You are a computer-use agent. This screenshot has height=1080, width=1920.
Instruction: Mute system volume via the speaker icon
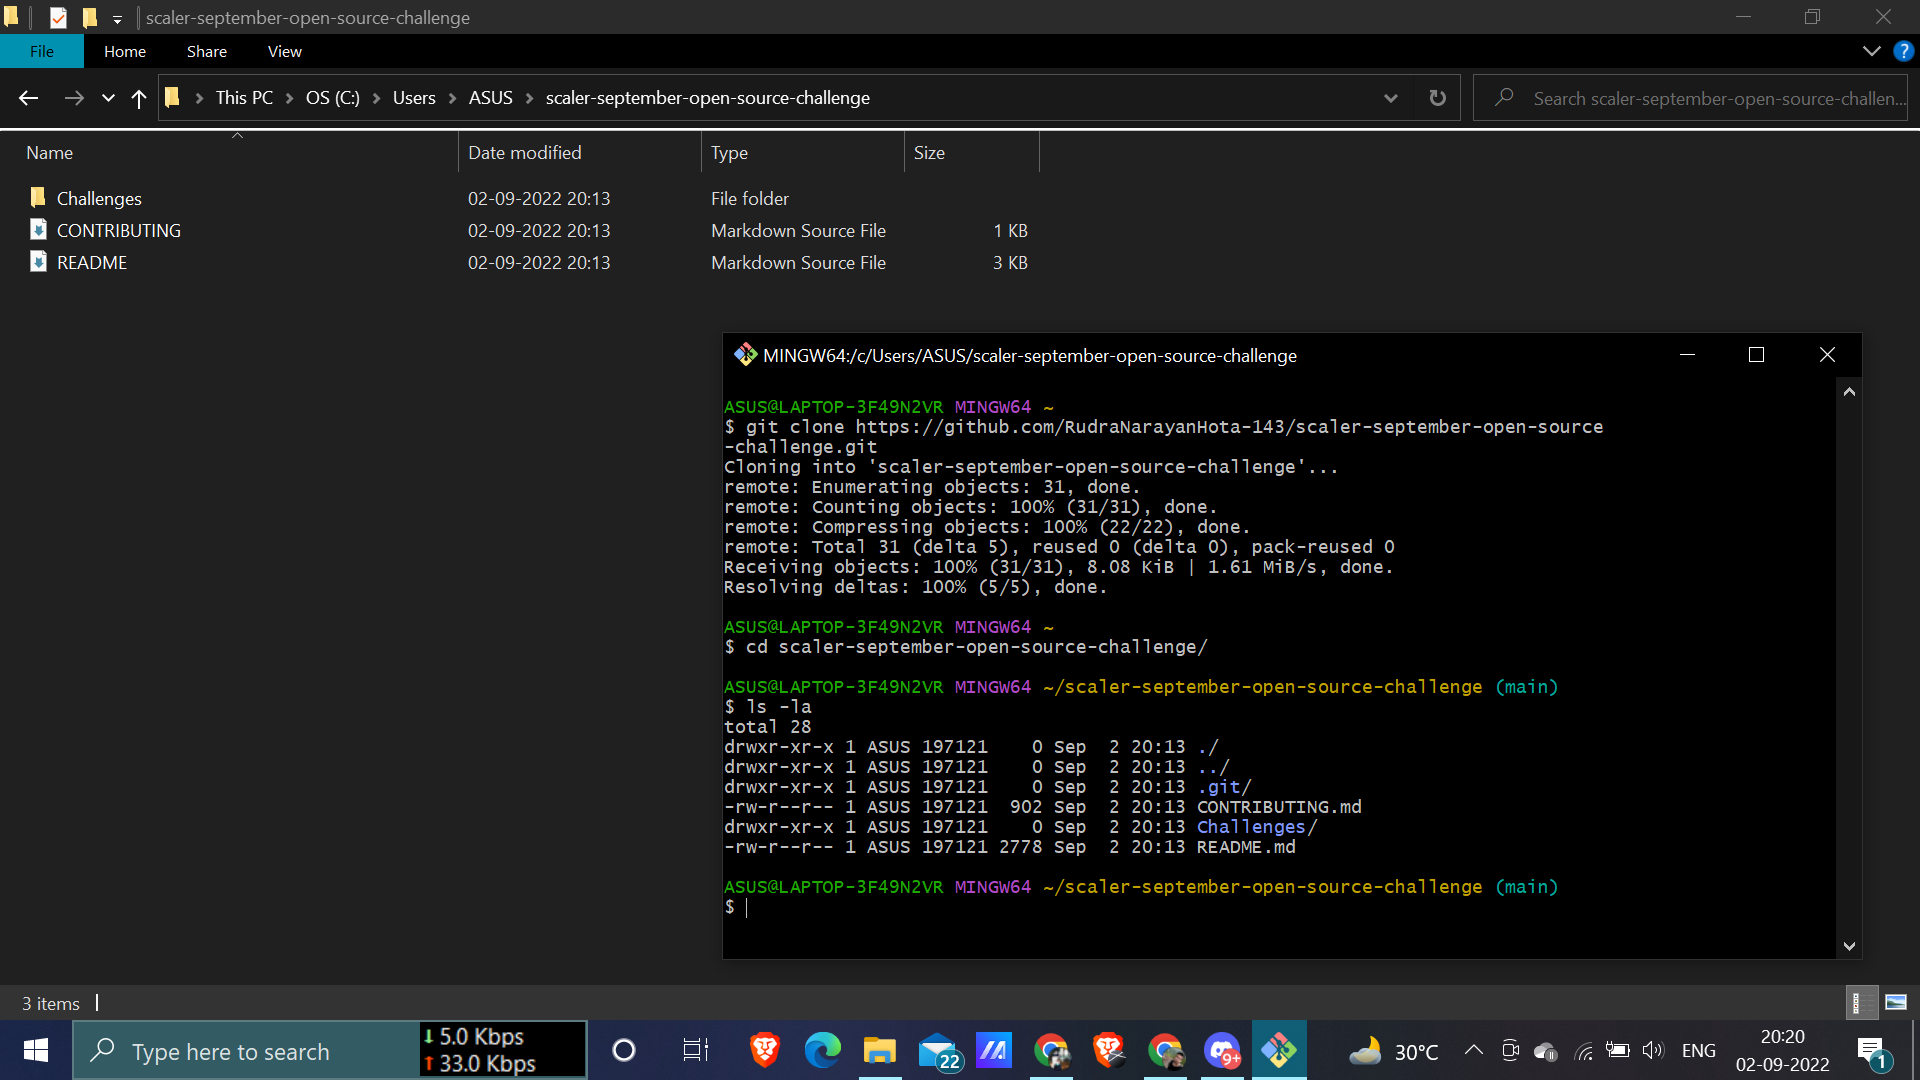1652,1050
